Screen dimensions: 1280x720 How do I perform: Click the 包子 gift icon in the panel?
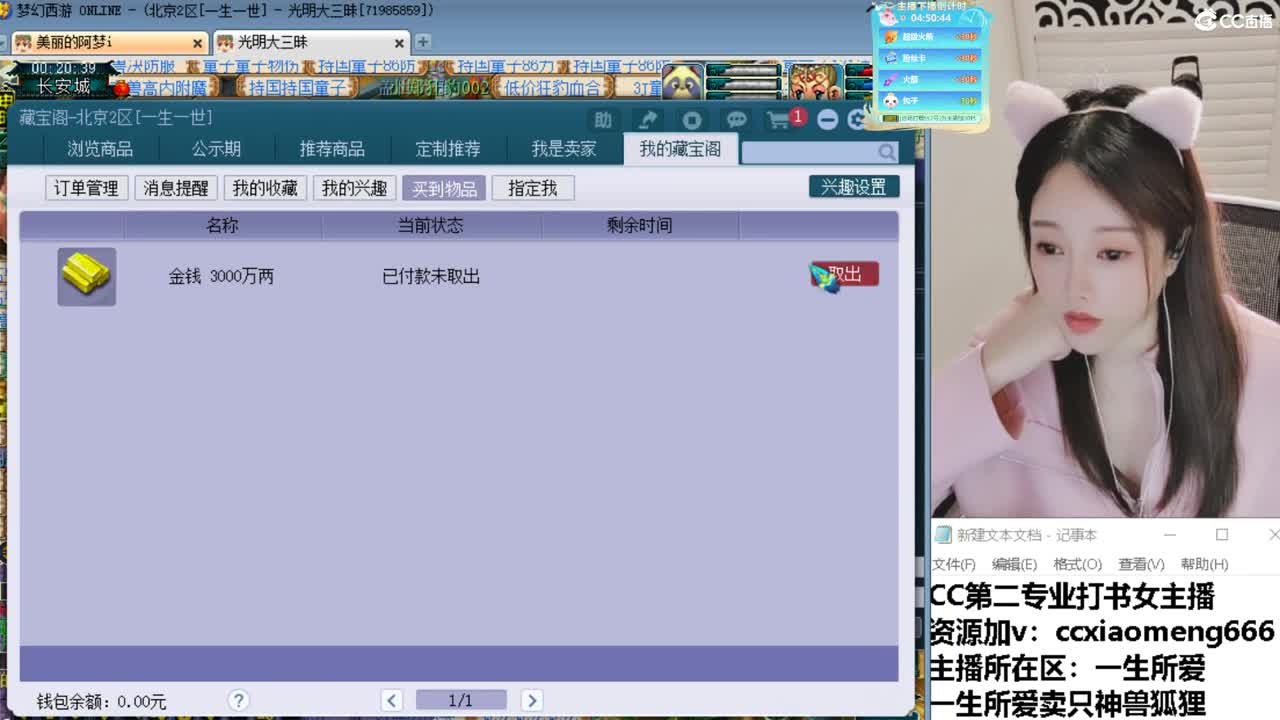[891, 99]
